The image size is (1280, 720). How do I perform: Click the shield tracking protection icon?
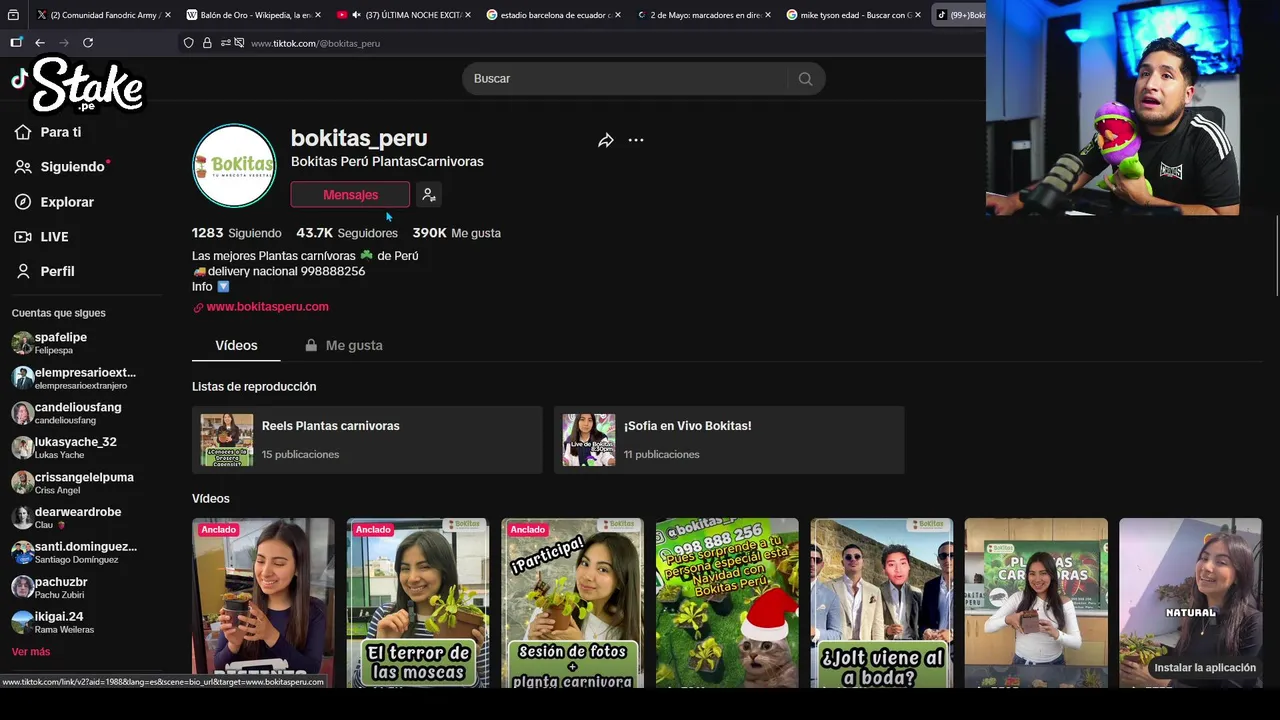[x=188, y=43]
